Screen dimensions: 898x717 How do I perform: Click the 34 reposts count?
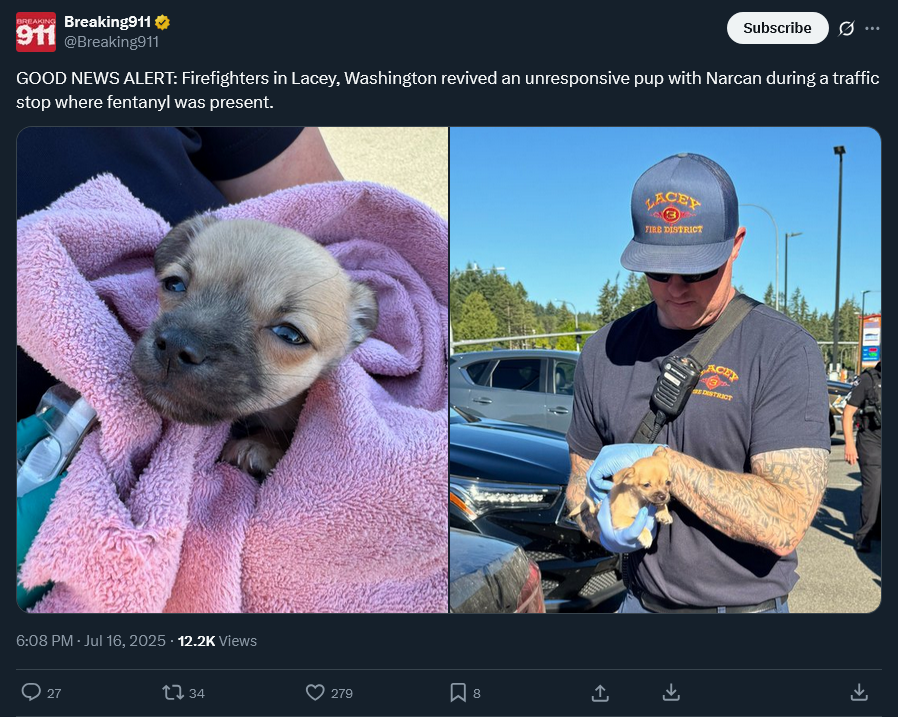click(196, 694)
